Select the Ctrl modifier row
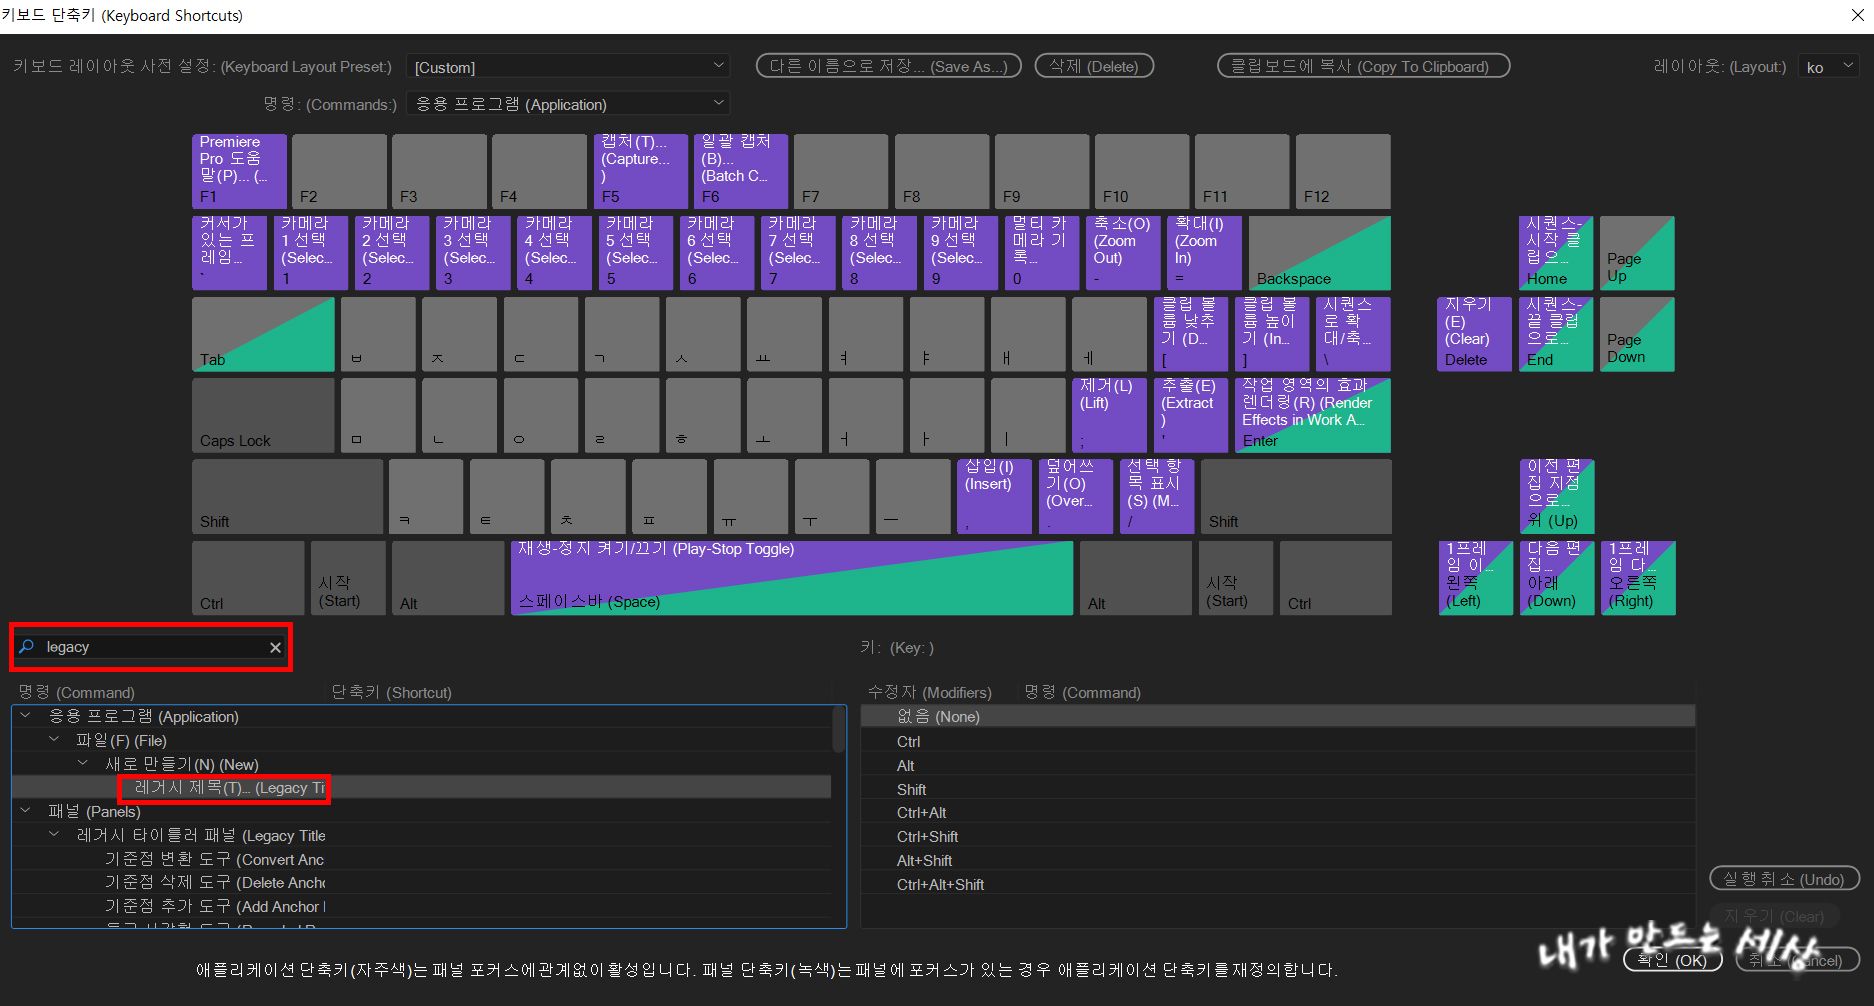The height and width of the screenshot is (1006, 1874). (1278, 741)
